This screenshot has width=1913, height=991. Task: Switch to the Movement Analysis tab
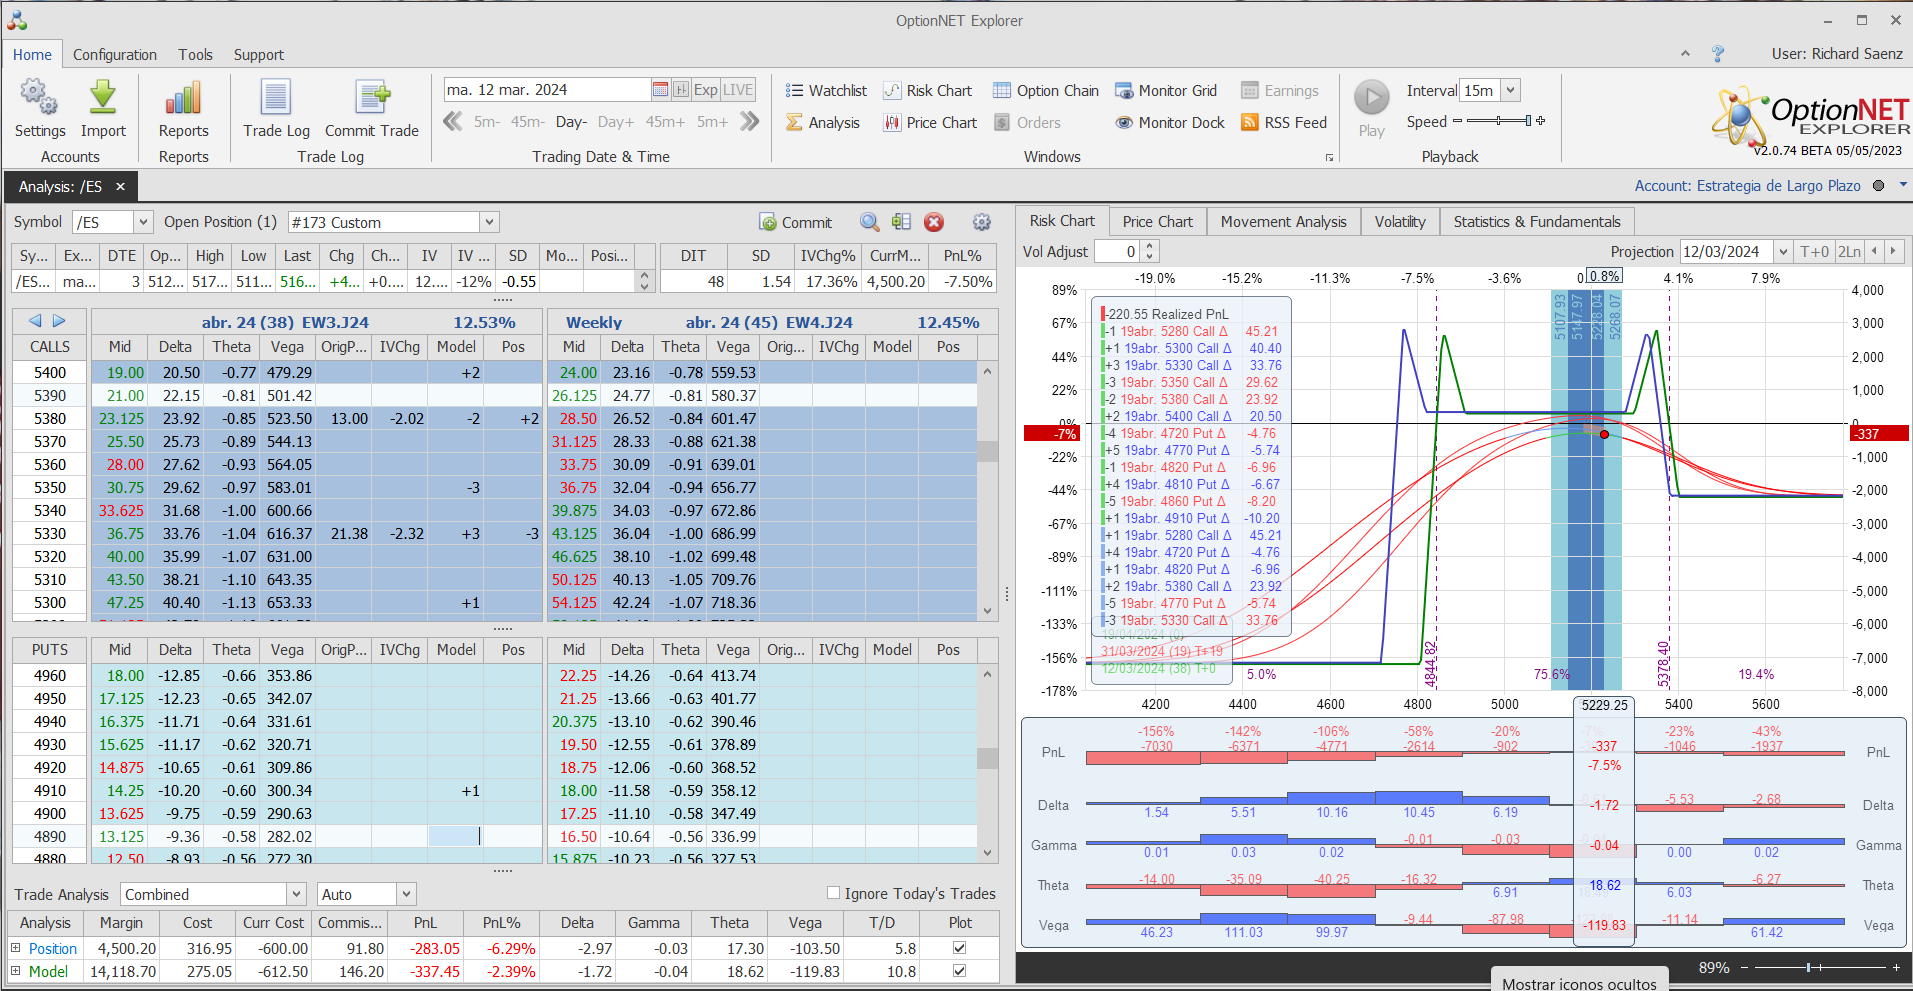[1283, 222]
